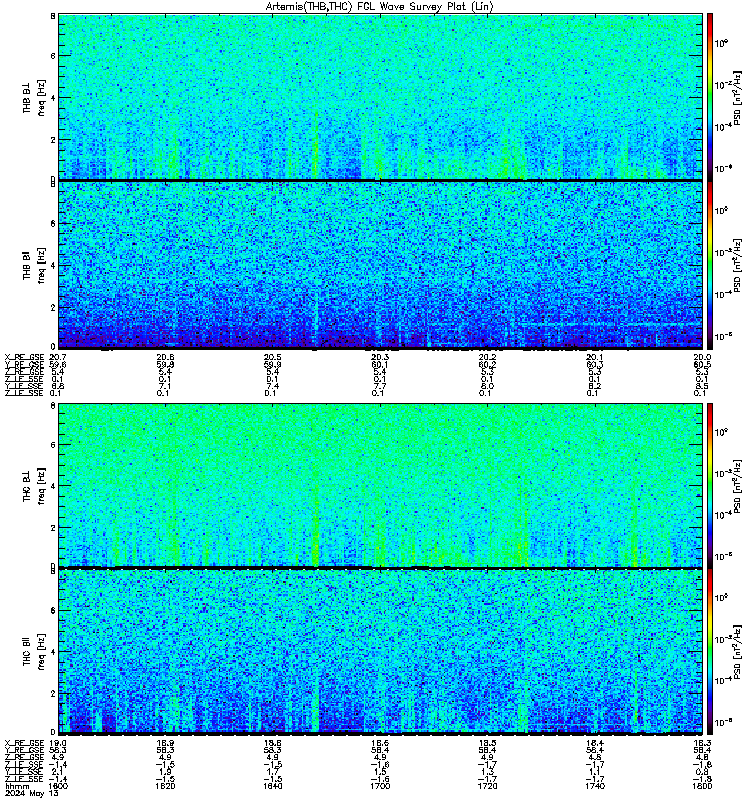The width and height of the screenshot is (750, 800).
Task: Click X_RE_GSE row label under THB panels
Action: [x=24, y=357]
